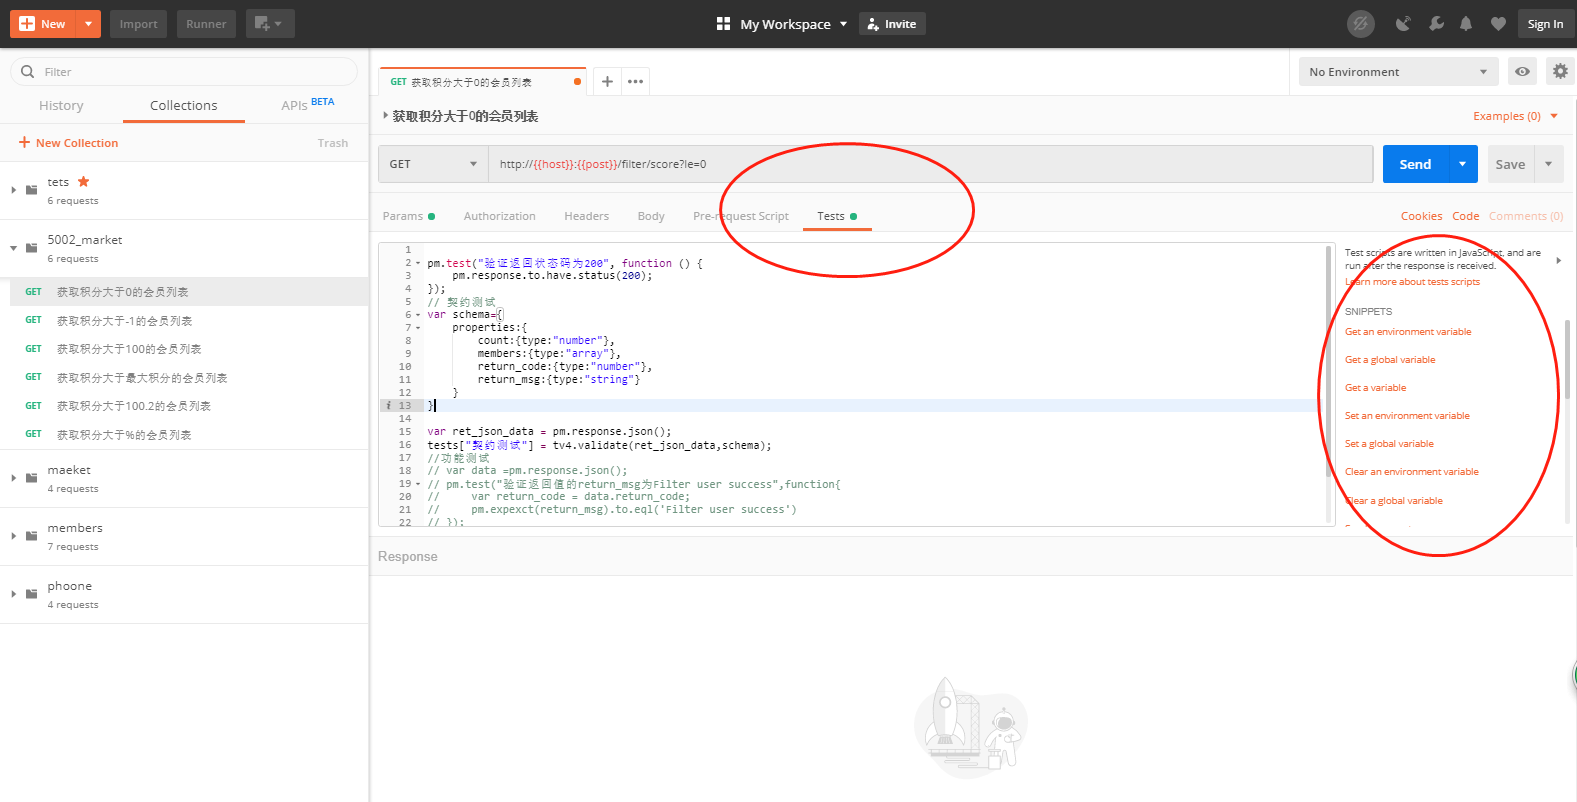Click the phoone collection folder icon
Image resolution: width=1577 pixels, height=802 pixels.
pyautogui.click(x=31, y=594)
